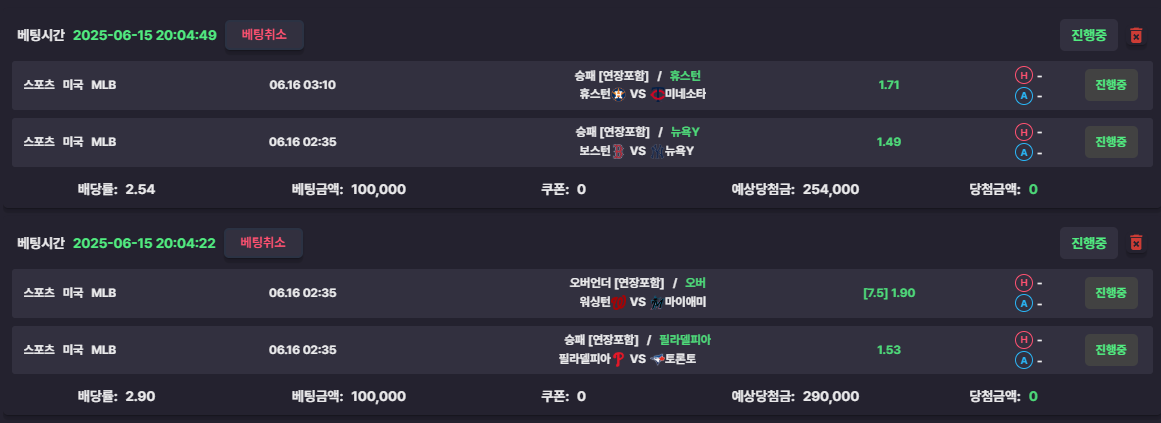Click 진행중 status in Washington vs Miami row
The height and width of the screenshot is (423, 1161).
[1111, 293]
